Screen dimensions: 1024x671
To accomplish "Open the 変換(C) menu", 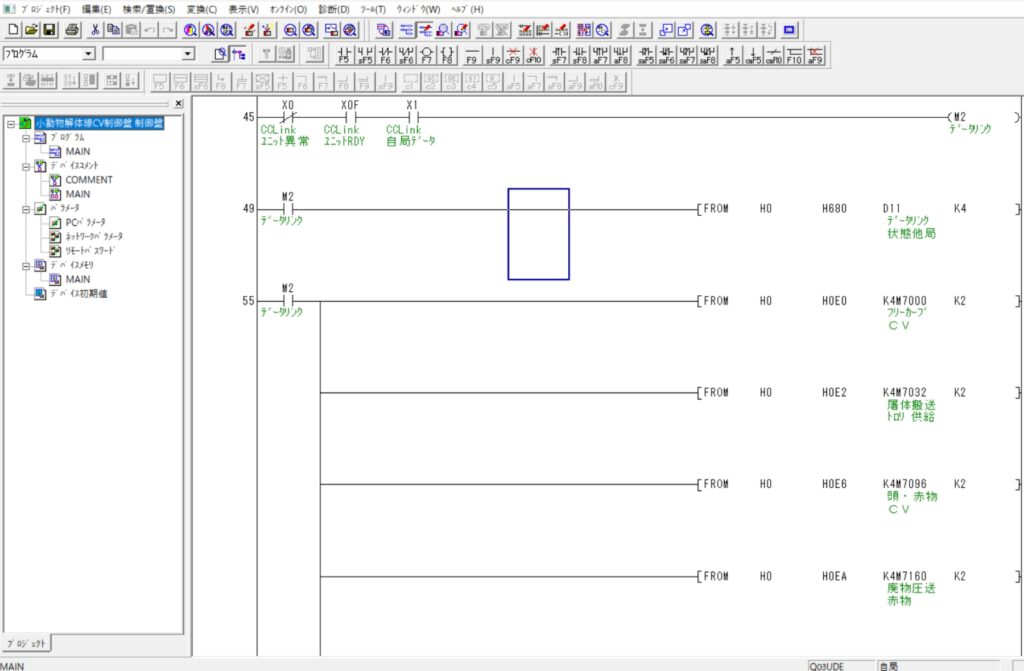I will [x=200, y=8].
